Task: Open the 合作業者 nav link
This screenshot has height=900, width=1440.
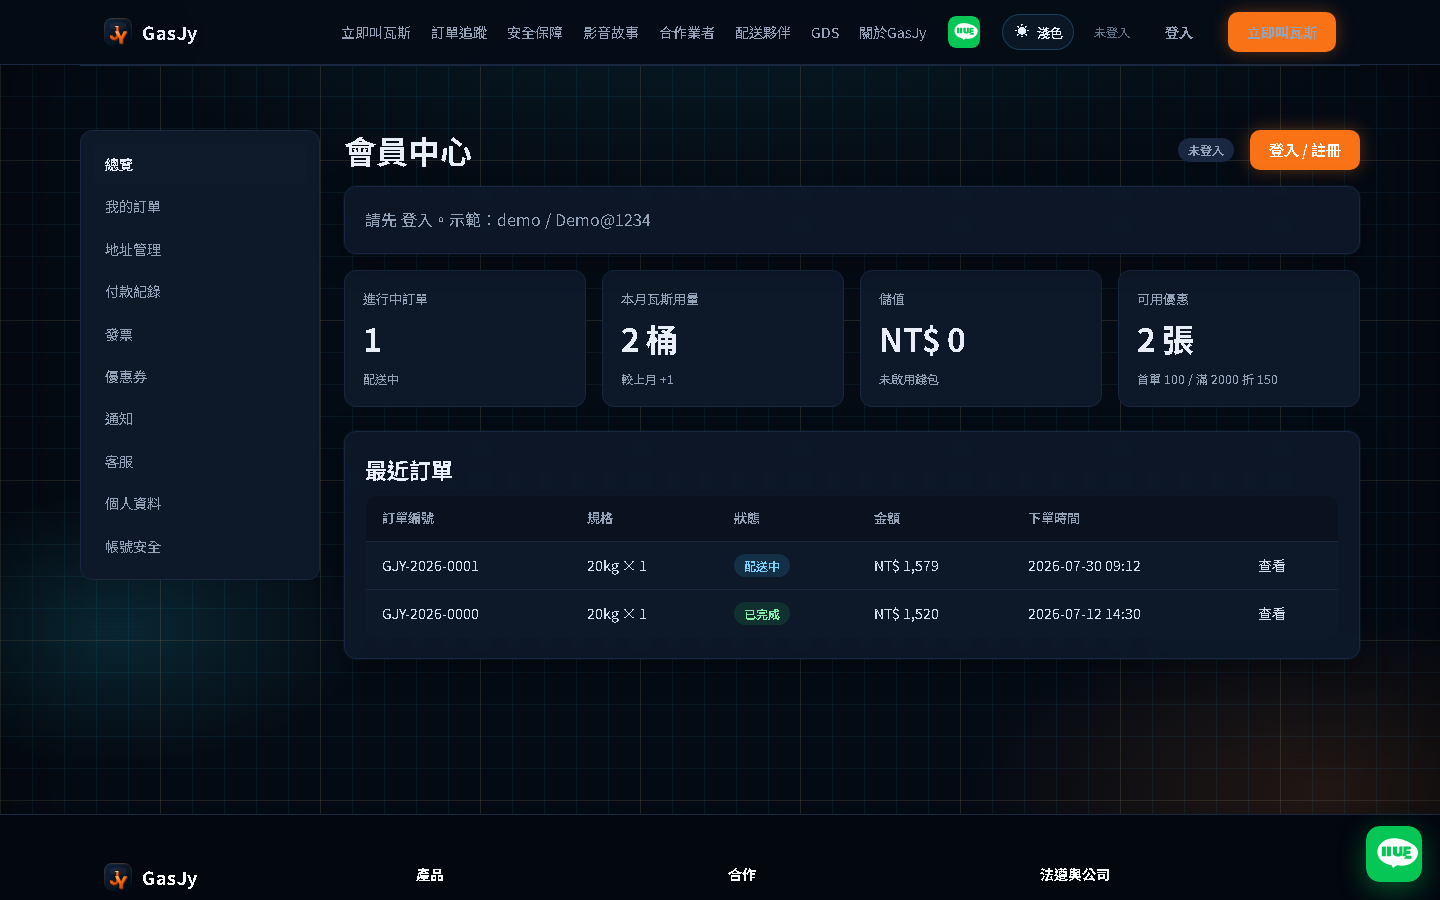Action: (x=687, y=33)
